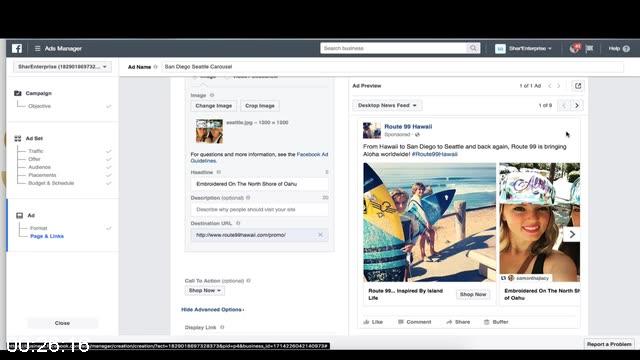
Task: Select Page & Links under Ad
Action: pos(47,236)
